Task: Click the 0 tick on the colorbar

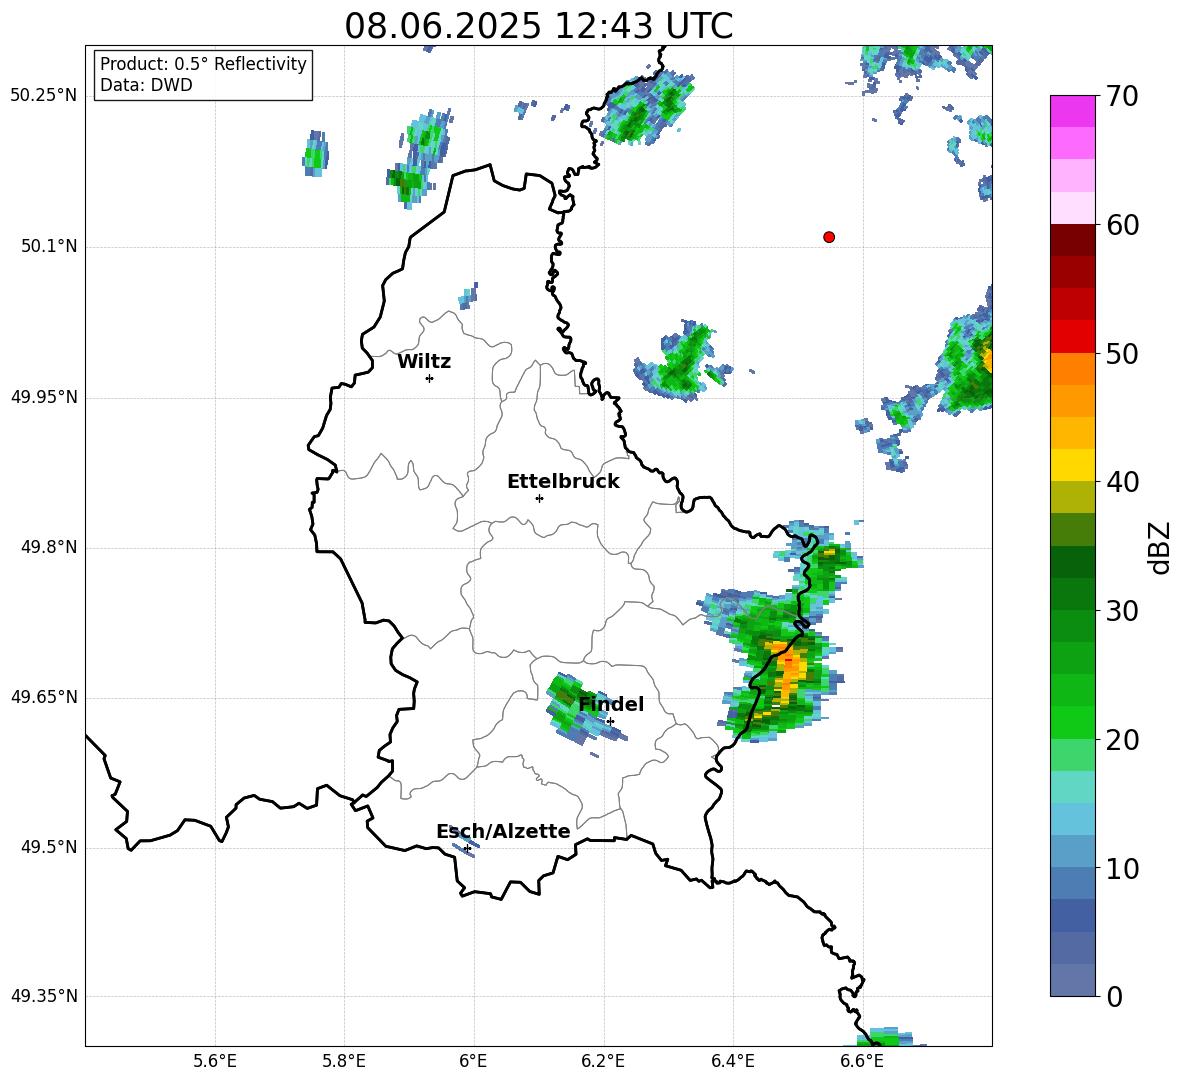Action: click(x=1115, y=996)
